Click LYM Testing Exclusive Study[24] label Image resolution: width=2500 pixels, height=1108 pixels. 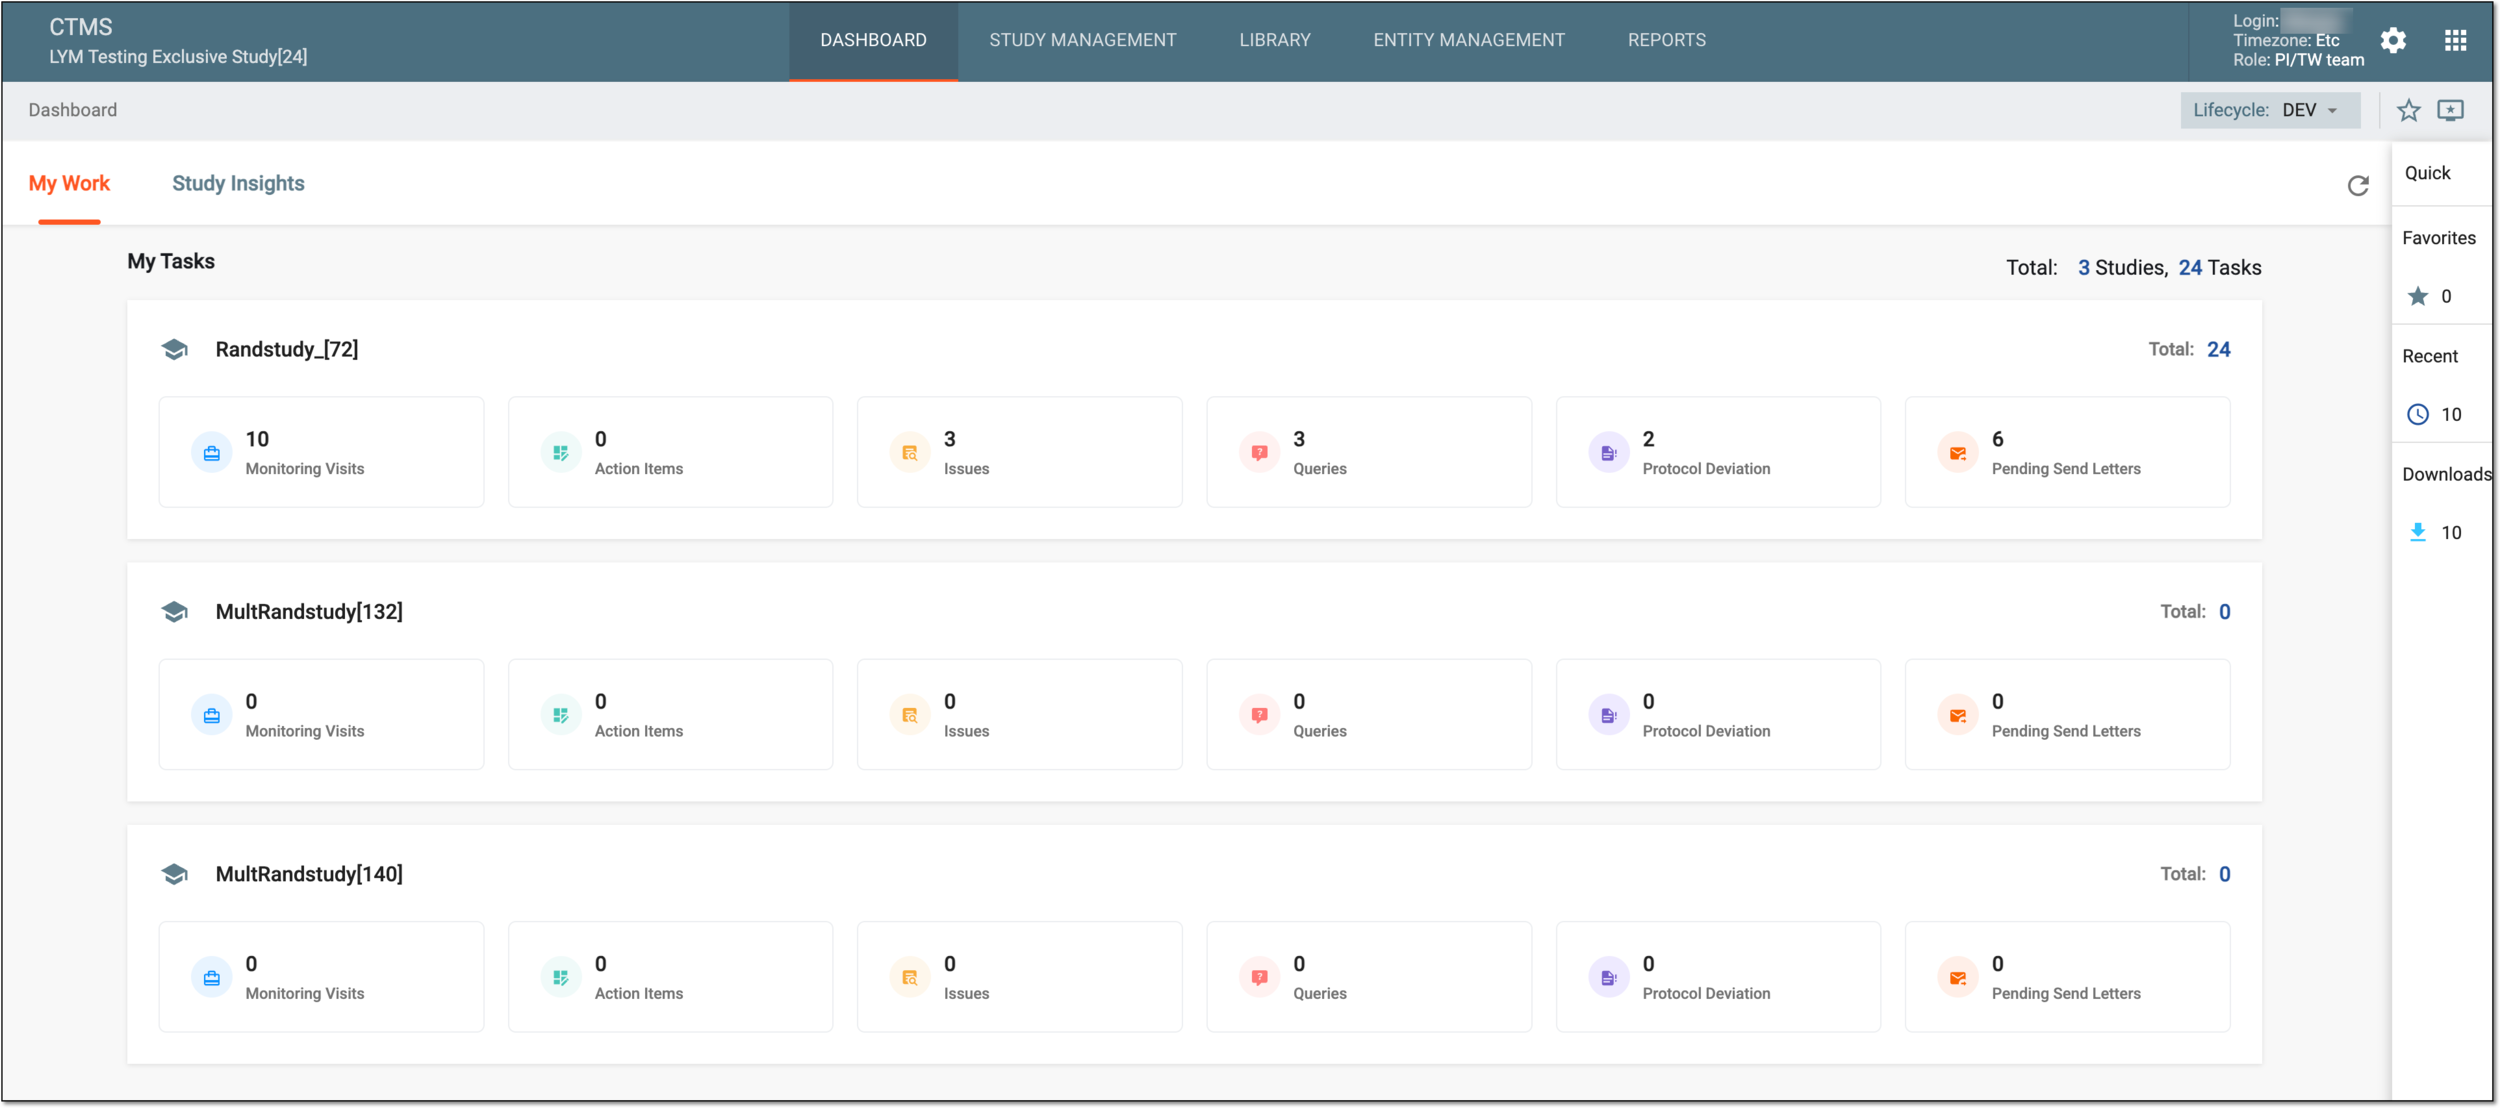coord(178,57)
